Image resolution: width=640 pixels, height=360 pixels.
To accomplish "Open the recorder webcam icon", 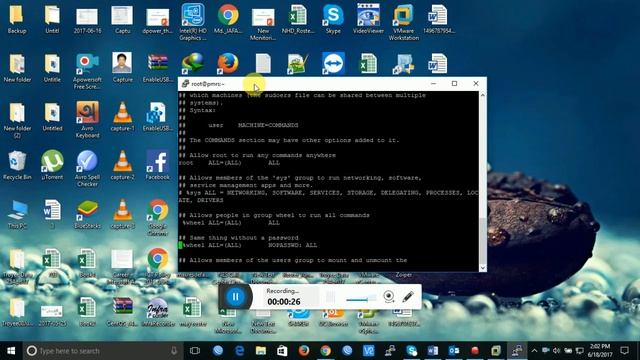I will pyautogui.click(x=389, y=296).
